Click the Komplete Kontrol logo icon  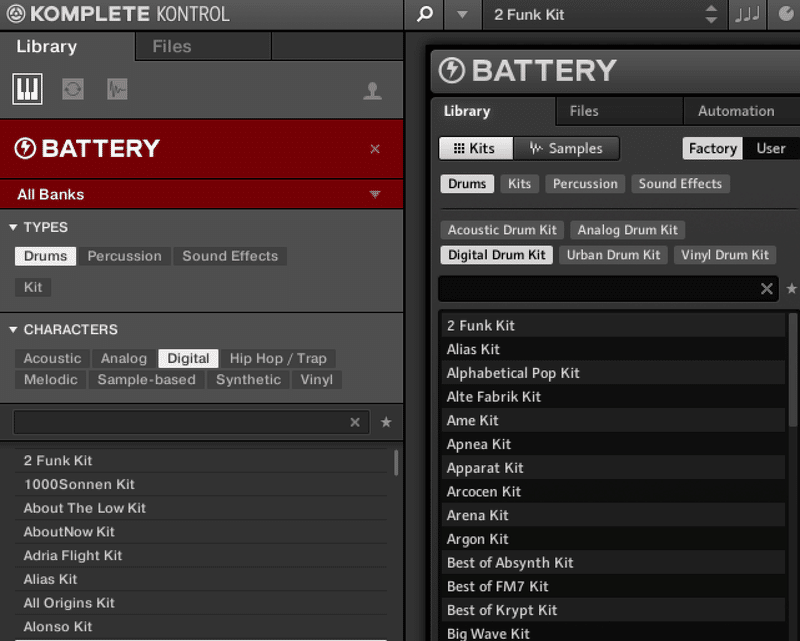15,14
